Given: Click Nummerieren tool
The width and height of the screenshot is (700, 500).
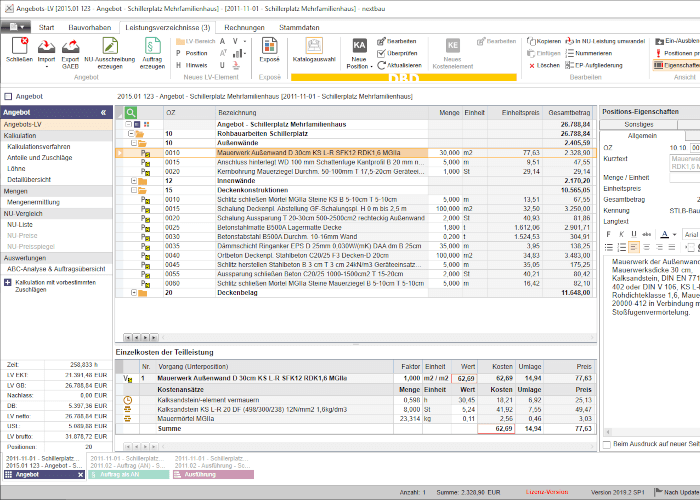Looking at the screenshot, I should [588, 53].
